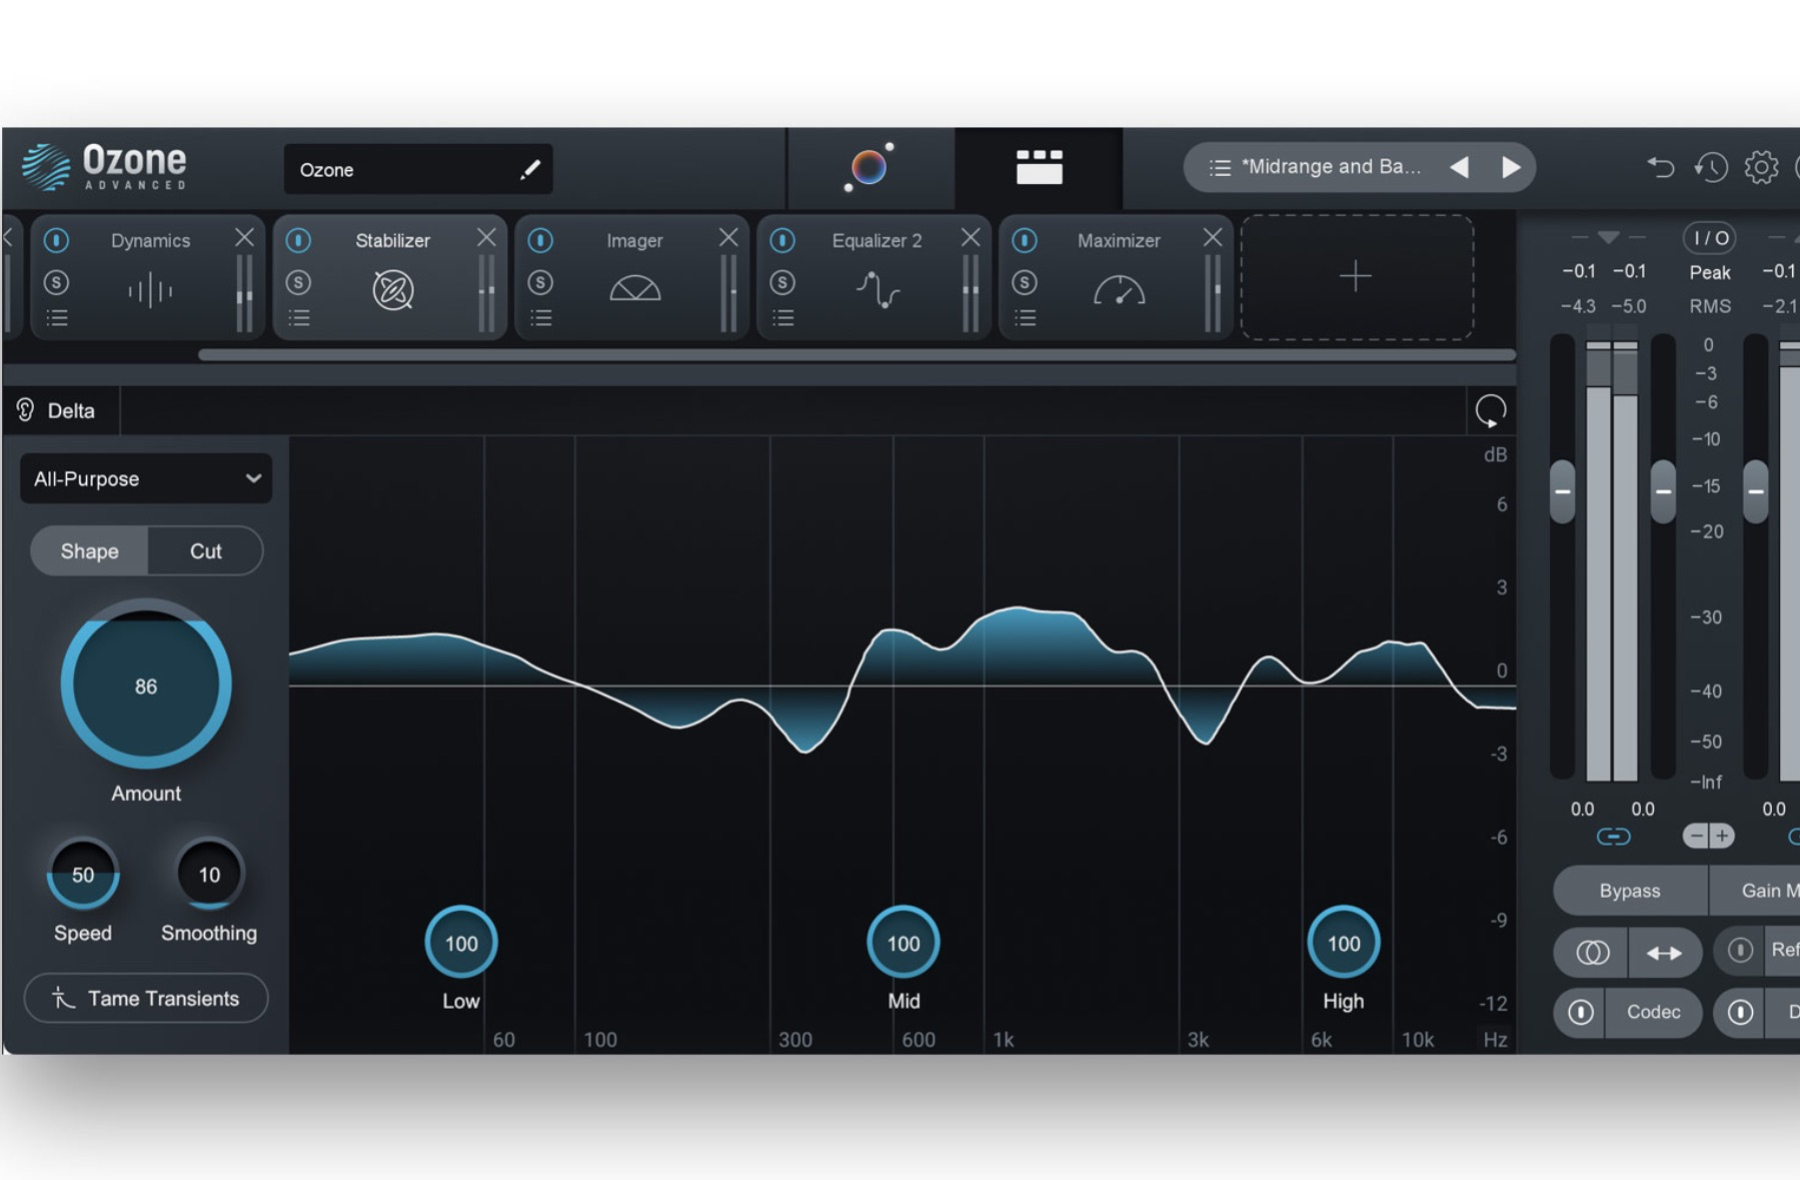Click the swap channels double-arrow icon

(x=1664, y=953)
